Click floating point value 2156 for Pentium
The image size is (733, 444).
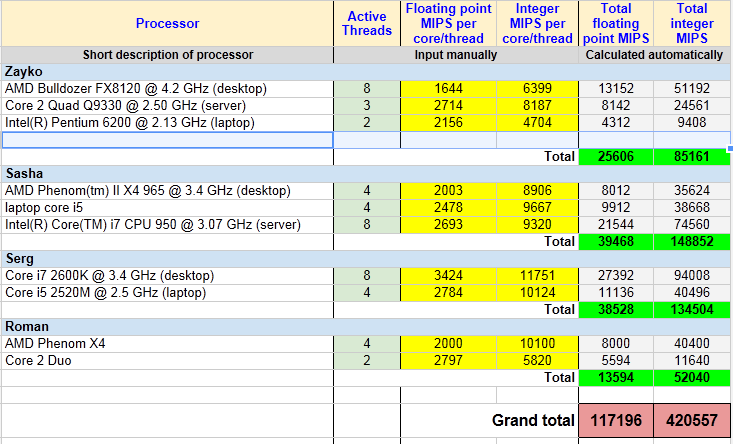coord(448,123)
